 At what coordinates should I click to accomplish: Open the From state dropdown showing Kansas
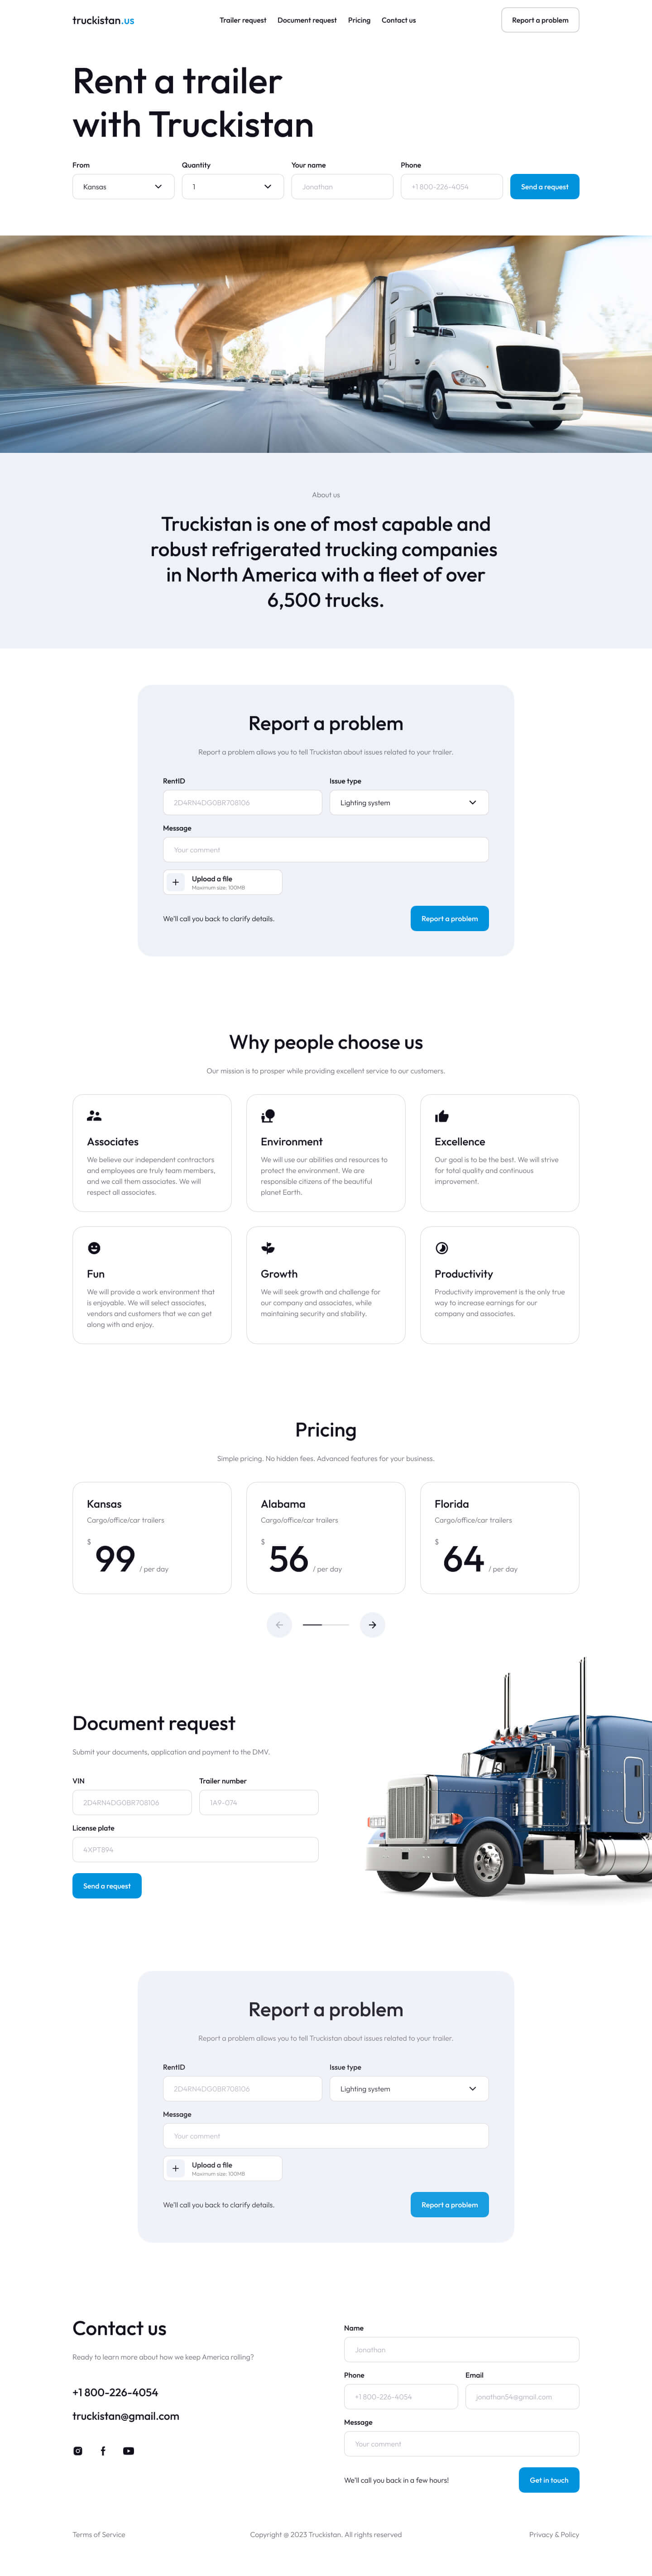[x=123, y=187]
